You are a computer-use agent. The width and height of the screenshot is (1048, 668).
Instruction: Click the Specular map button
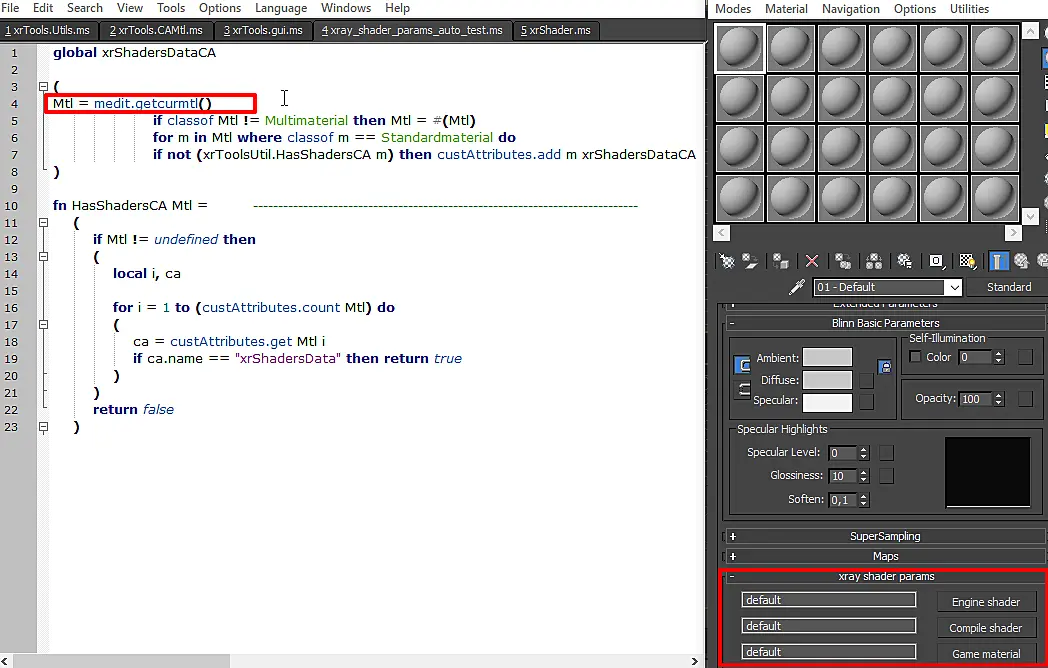tap(867, 401)
